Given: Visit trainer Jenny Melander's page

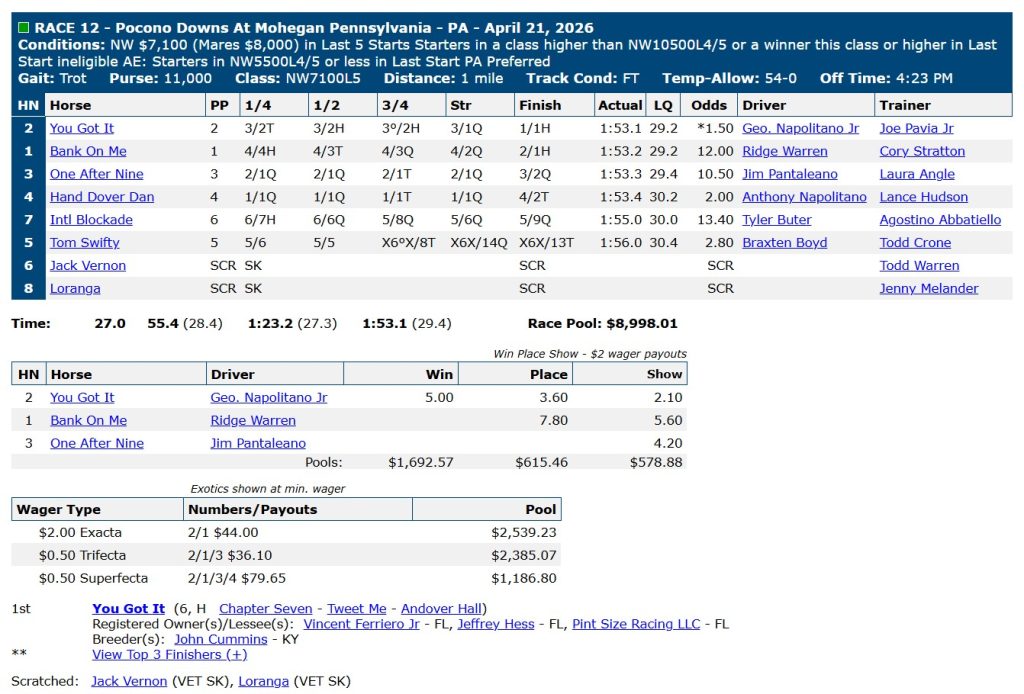Looking at the screenshot, I should tap(928, 289).
